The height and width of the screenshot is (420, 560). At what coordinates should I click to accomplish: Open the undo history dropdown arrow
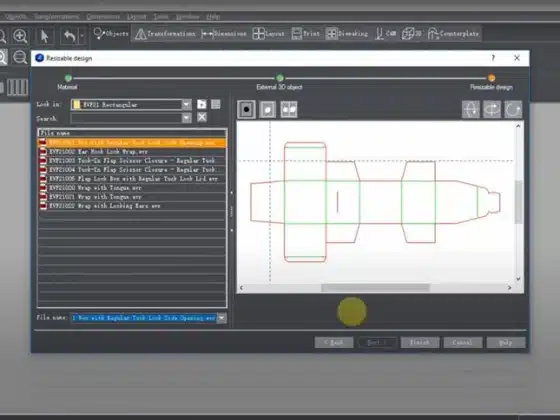tap(82, 36)
